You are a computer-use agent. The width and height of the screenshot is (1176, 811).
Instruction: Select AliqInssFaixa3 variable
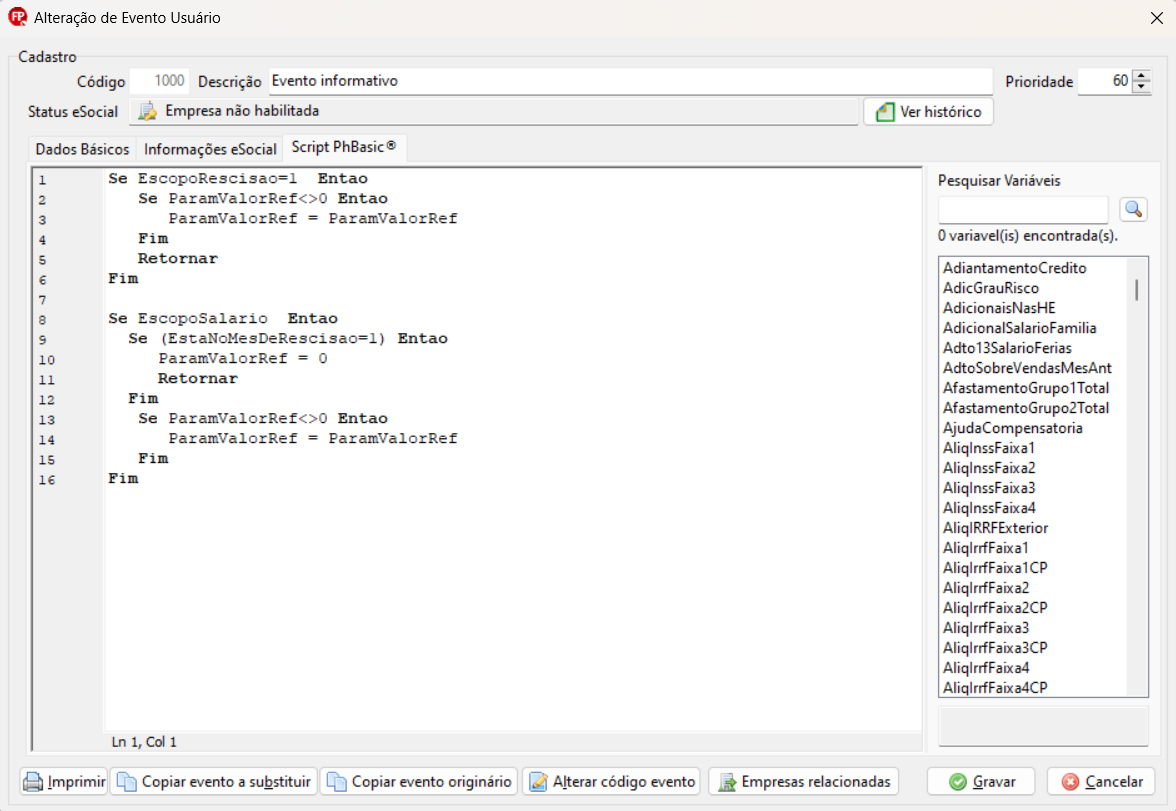coord(989,488)
